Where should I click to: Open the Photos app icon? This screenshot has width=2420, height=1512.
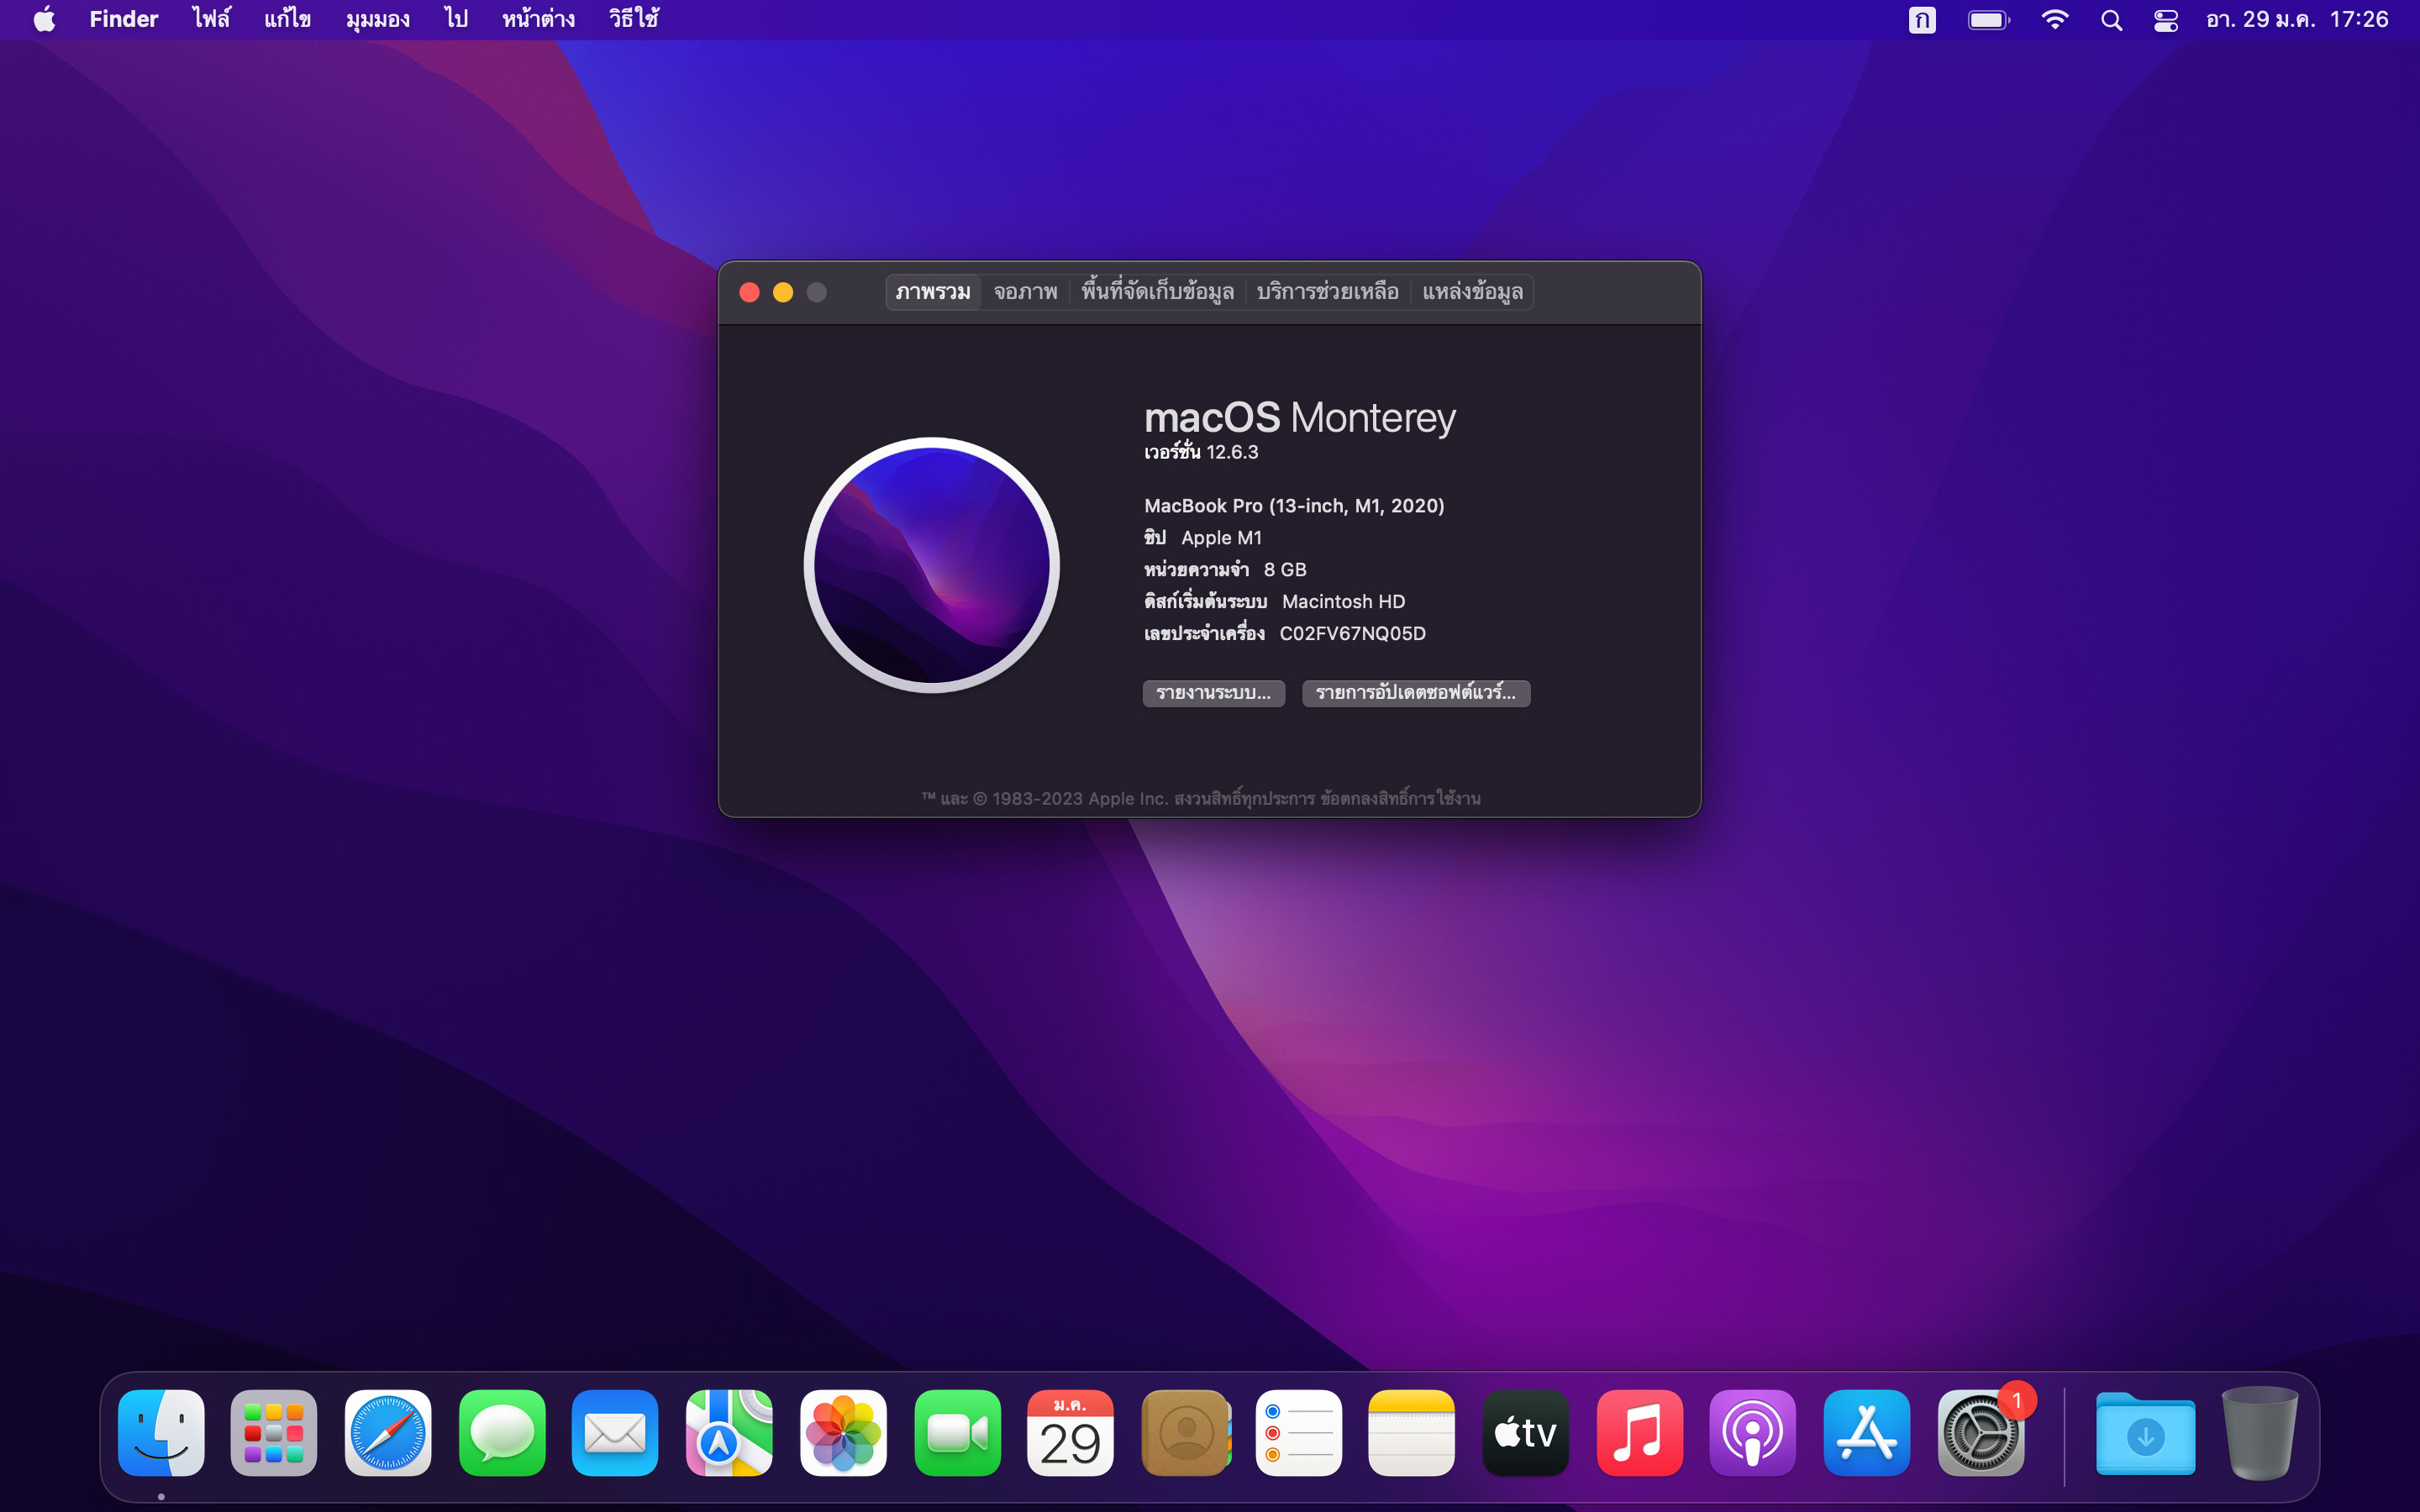click(843, 1433)
